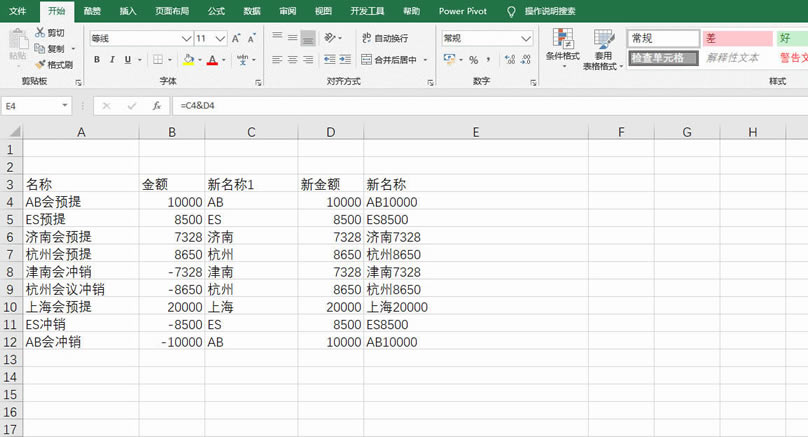This screenshot has width=808, height=437.
Task: Open the font name dropdown
Action: pyautogui.click(x=187, y=38)
